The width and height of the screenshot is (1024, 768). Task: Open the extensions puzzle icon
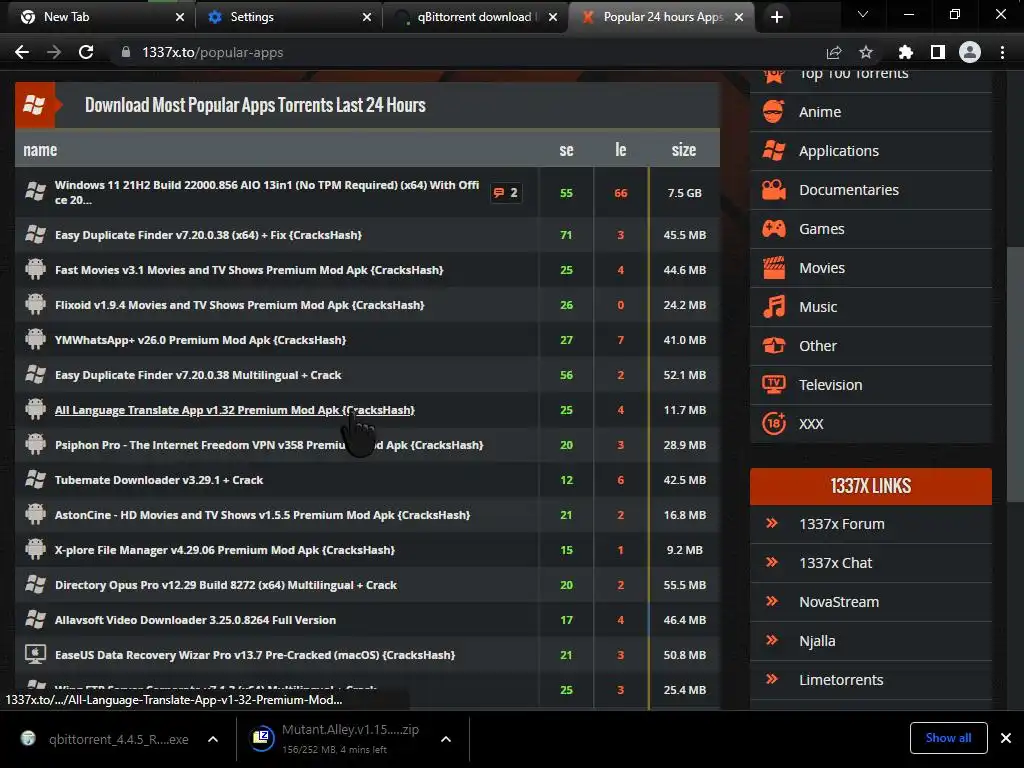[x=905, y=52]
